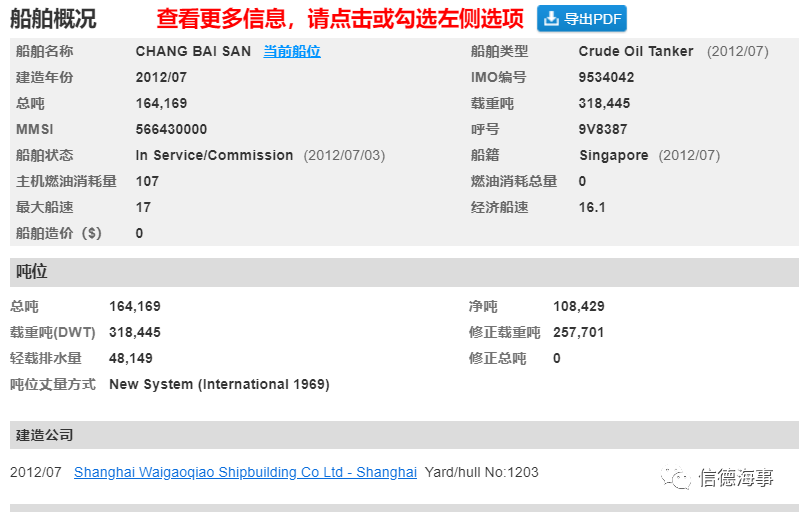This screenshot has height=512, width=799.
Task: Click the Singapore flag registry value
Action: point(614,155)
